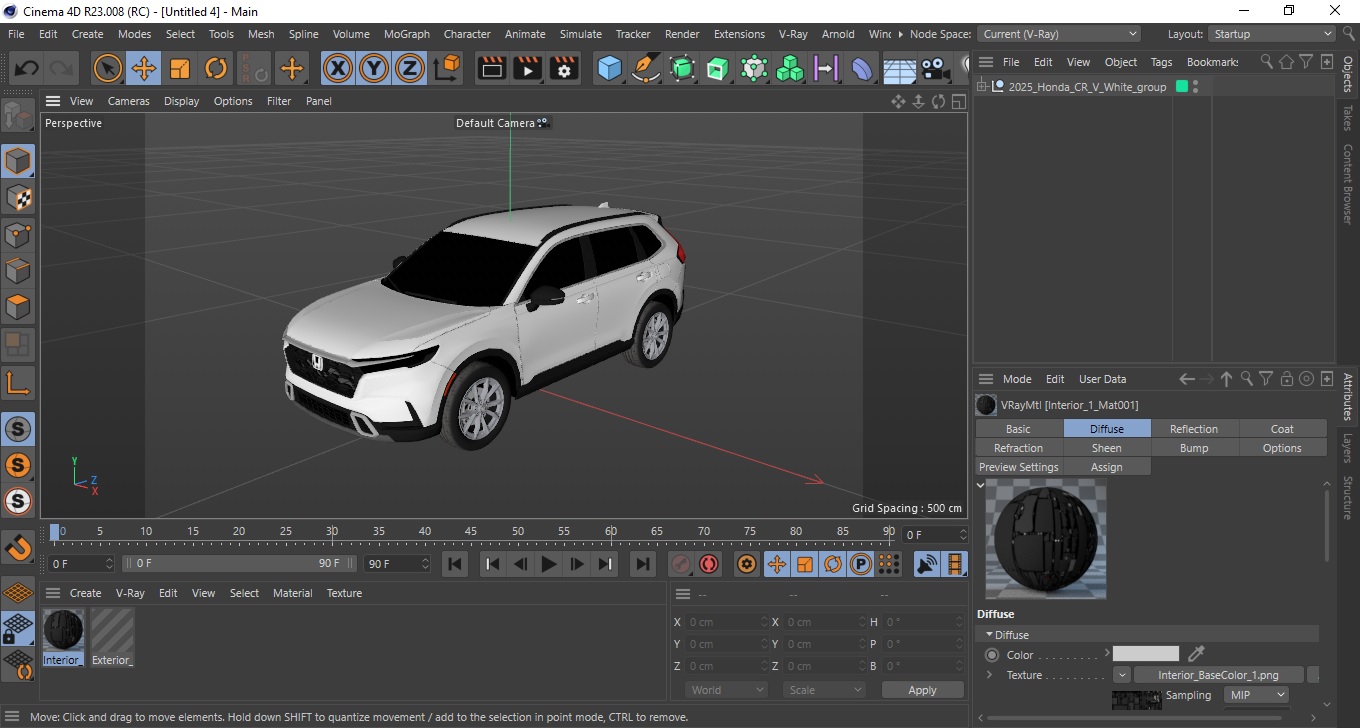Toggle Parameter keyframe recording P icon
This screenshot has width=1360, height=728.
(x=860, y=564)
